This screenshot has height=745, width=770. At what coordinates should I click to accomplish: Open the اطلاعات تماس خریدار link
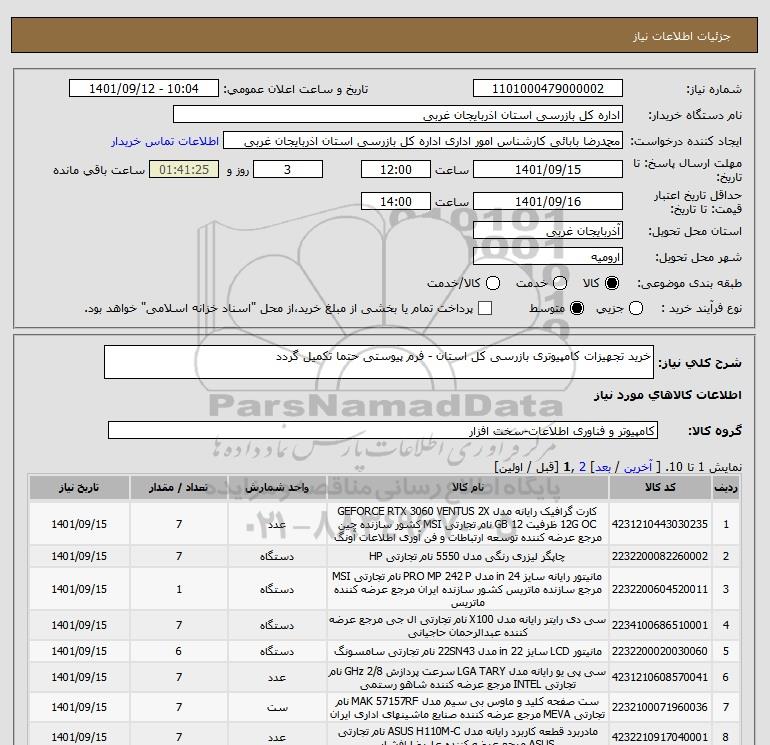pyautogui.click(x=165, y=141)
